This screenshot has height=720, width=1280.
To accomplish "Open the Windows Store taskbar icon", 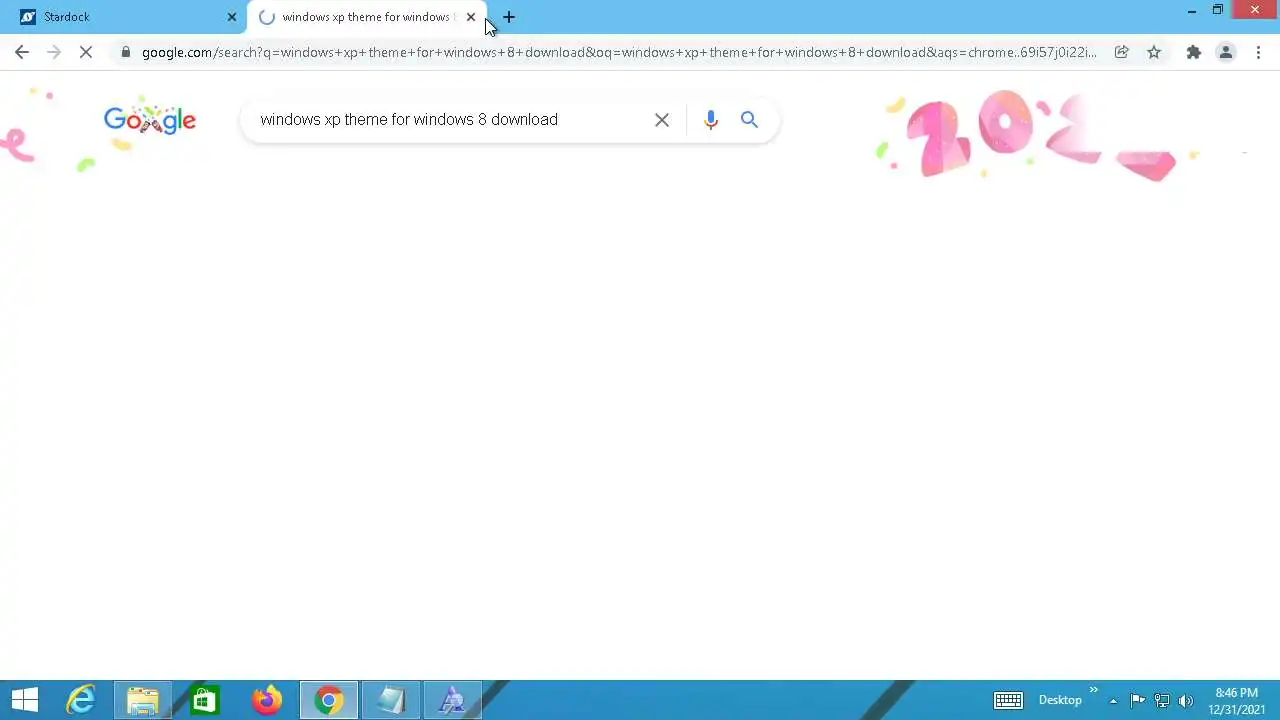I will pos(205,700).
